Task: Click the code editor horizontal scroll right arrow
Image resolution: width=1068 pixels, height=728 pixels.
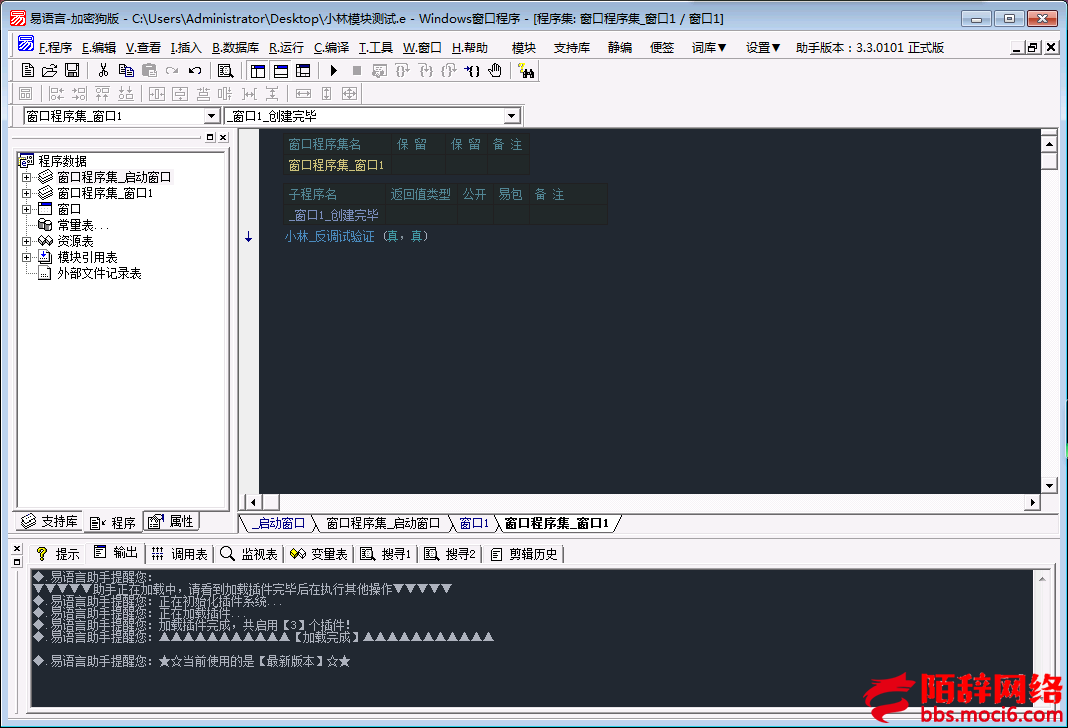Action: click(x=1033, y=502)
